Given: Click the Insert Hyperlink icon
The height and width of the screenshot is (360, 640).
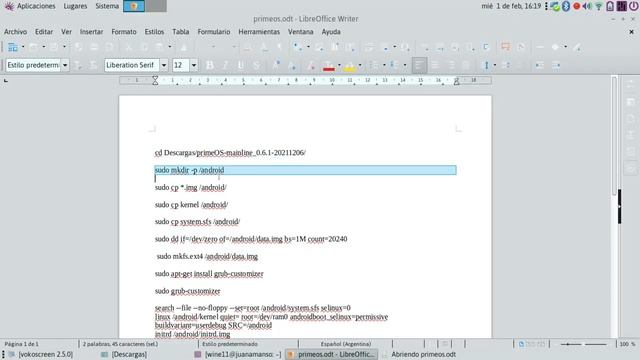Looking at the screenshot, I should coord(424,47).
